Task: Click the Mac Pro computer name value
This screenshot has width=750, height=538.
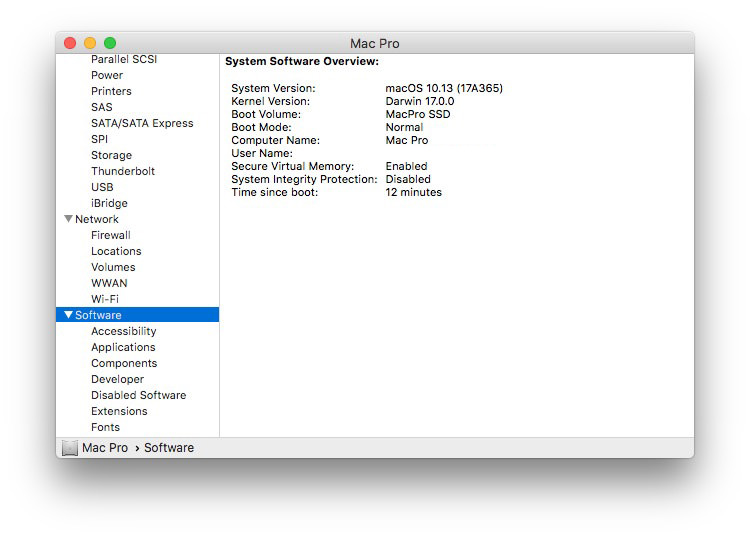Action: pos(407,140)
